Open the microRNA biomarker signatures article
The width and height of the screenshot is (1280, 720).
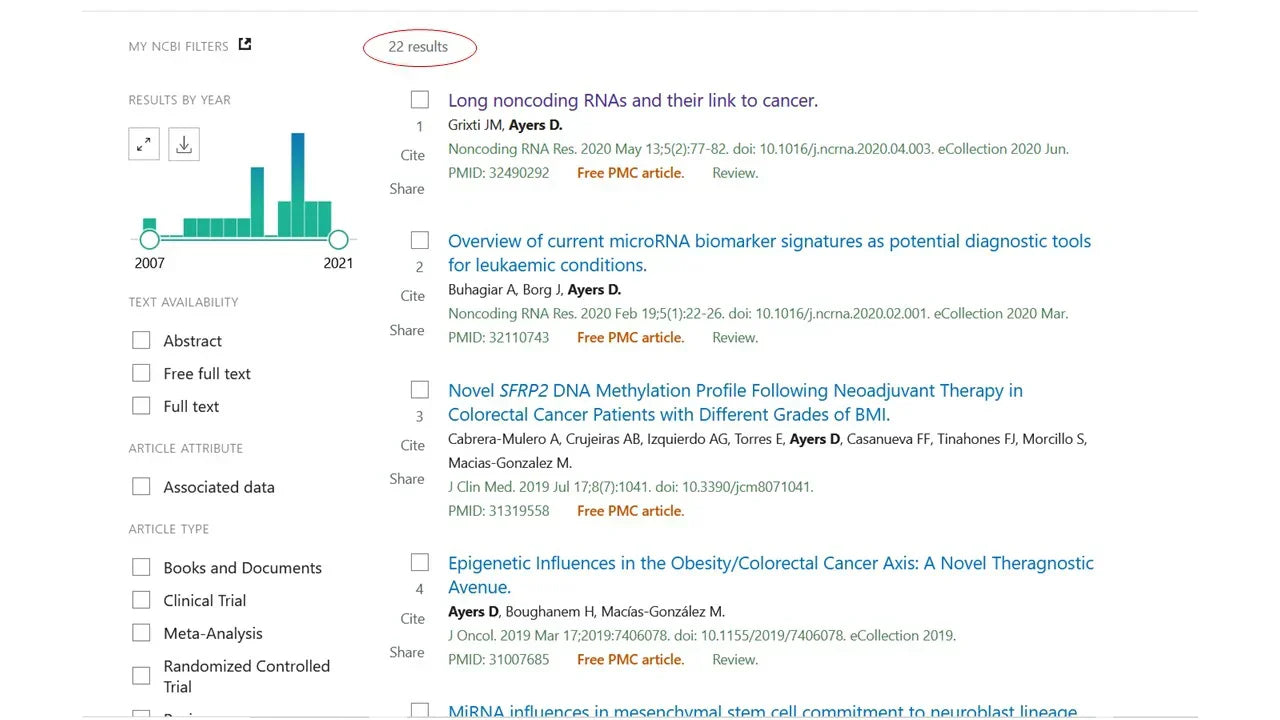[769, 253]
